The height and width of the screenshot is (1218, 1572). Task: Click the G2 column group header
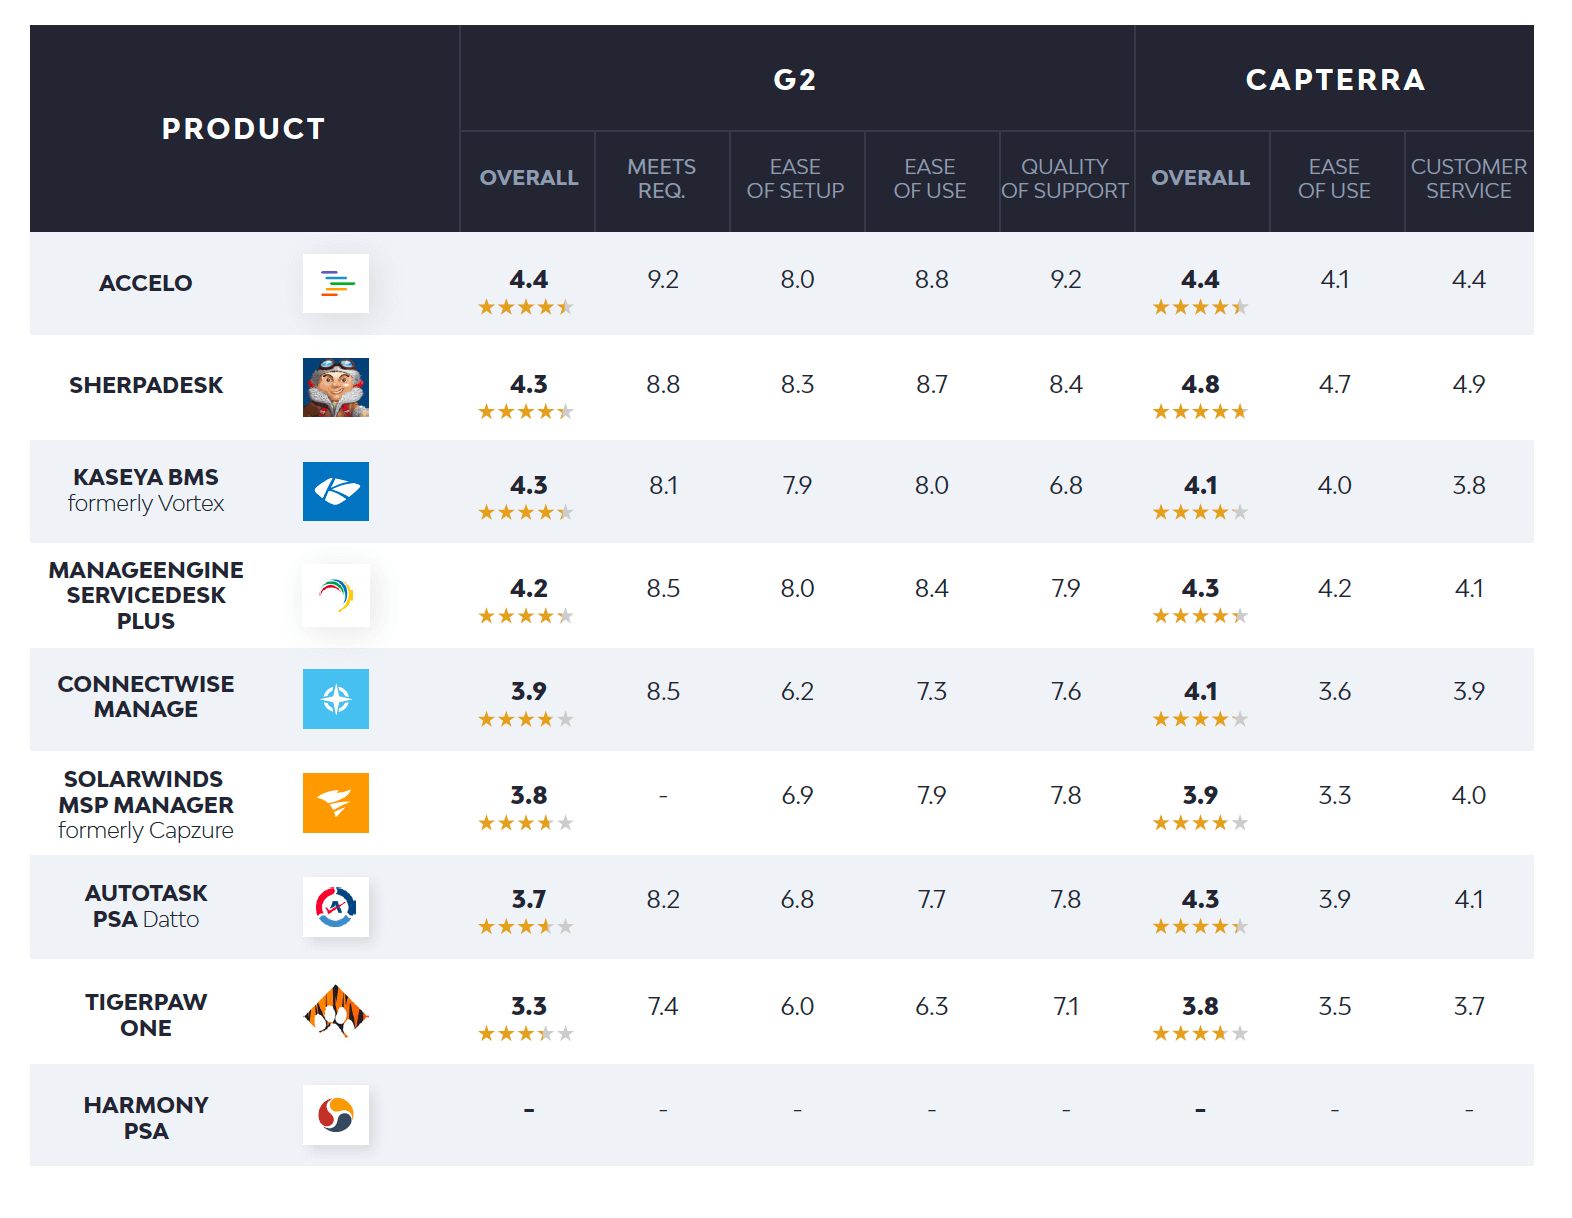pyautogui.click(x=796, y=80)
